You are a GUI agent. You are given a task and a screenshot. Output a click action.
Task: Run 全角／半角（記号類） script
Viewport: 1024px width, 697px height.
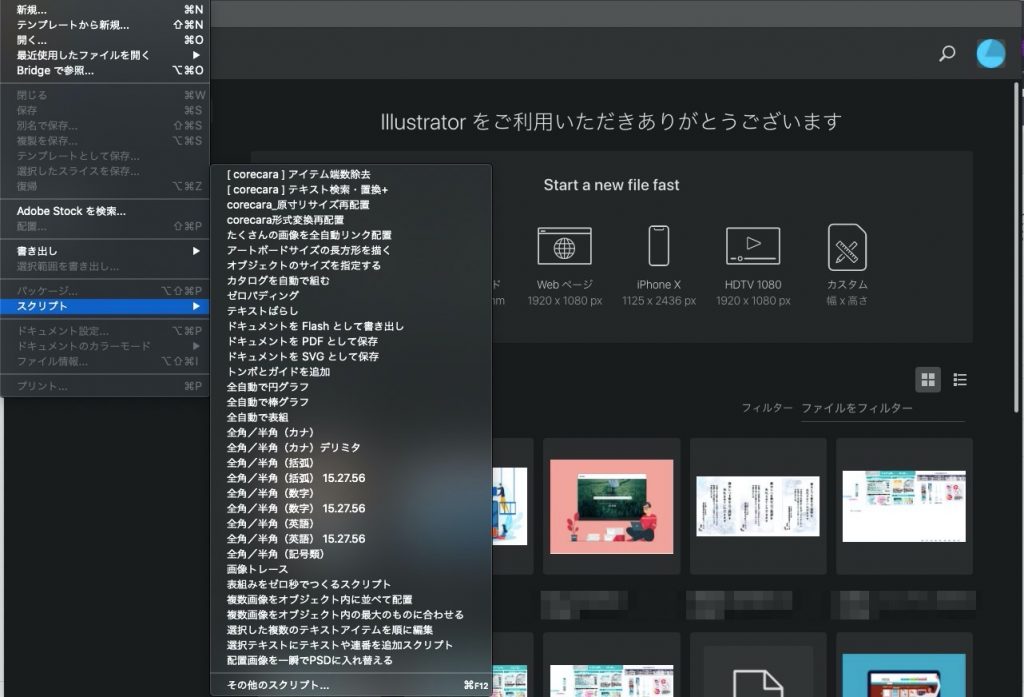point(351,554)
